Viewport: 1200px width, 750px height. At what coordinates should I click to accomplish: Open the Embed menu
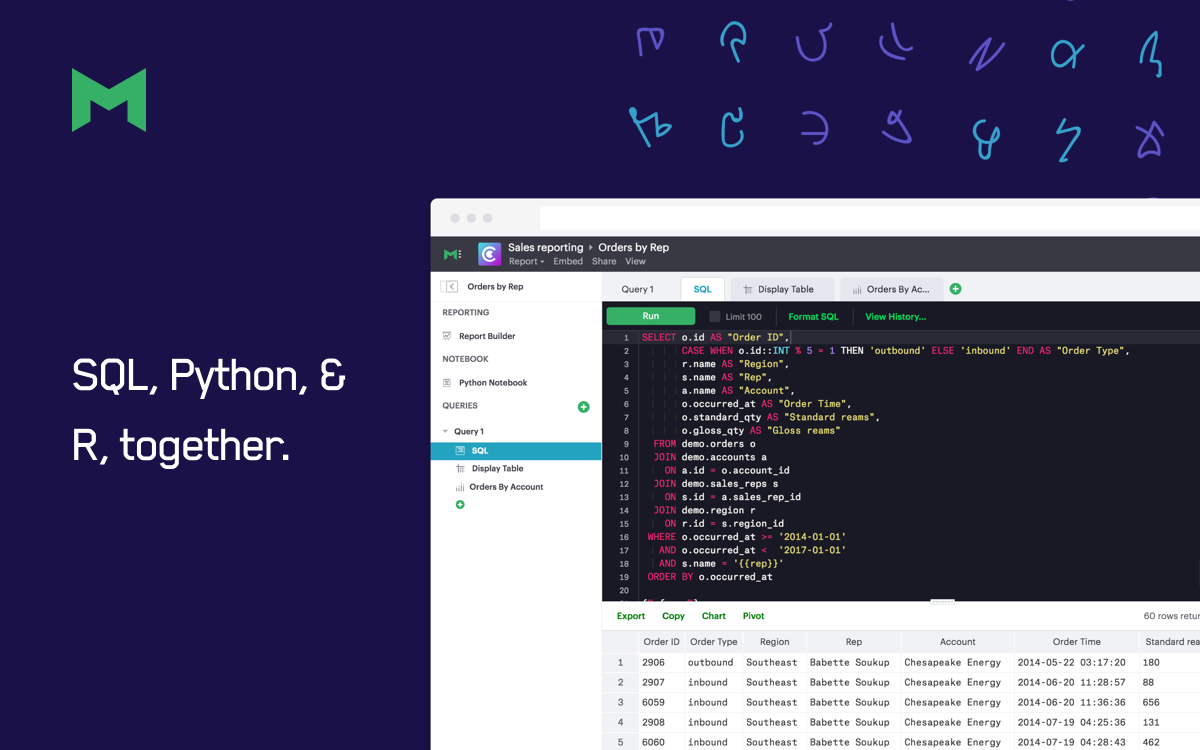[568, 262]
